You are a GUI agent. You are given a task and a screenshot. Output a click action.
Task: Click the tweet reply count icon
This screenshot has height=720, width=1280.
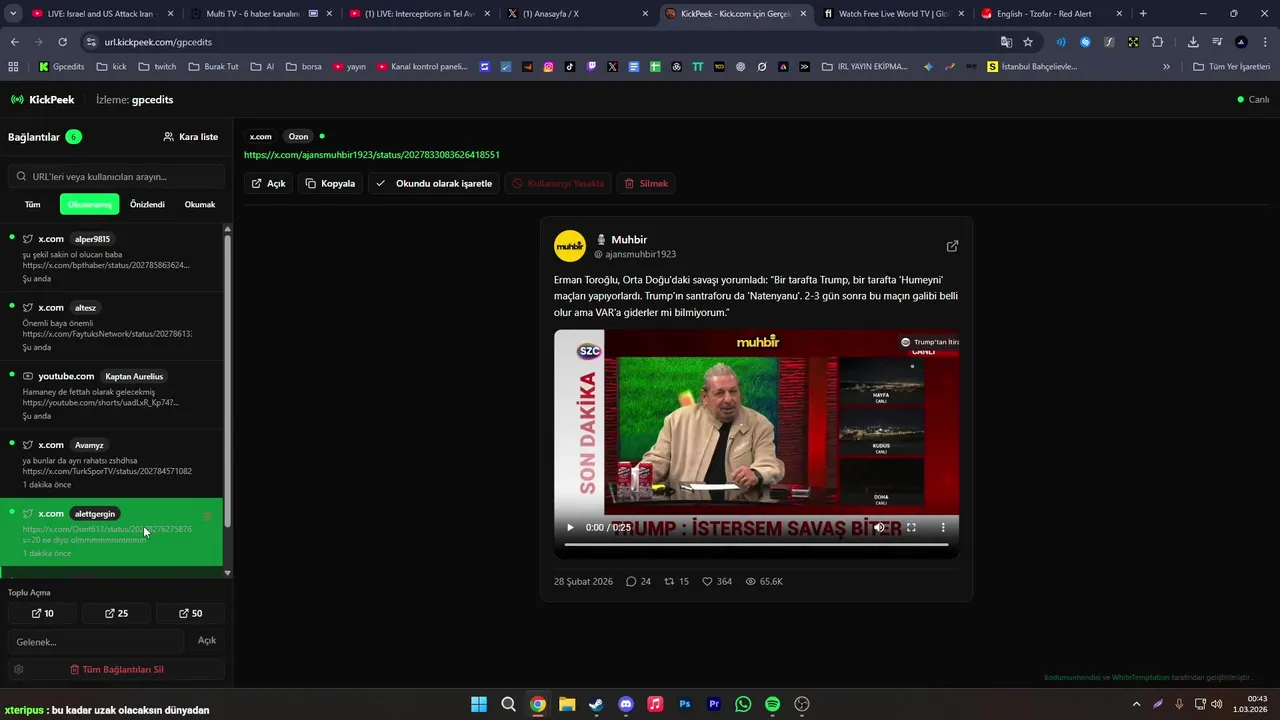tap(631, 581)
